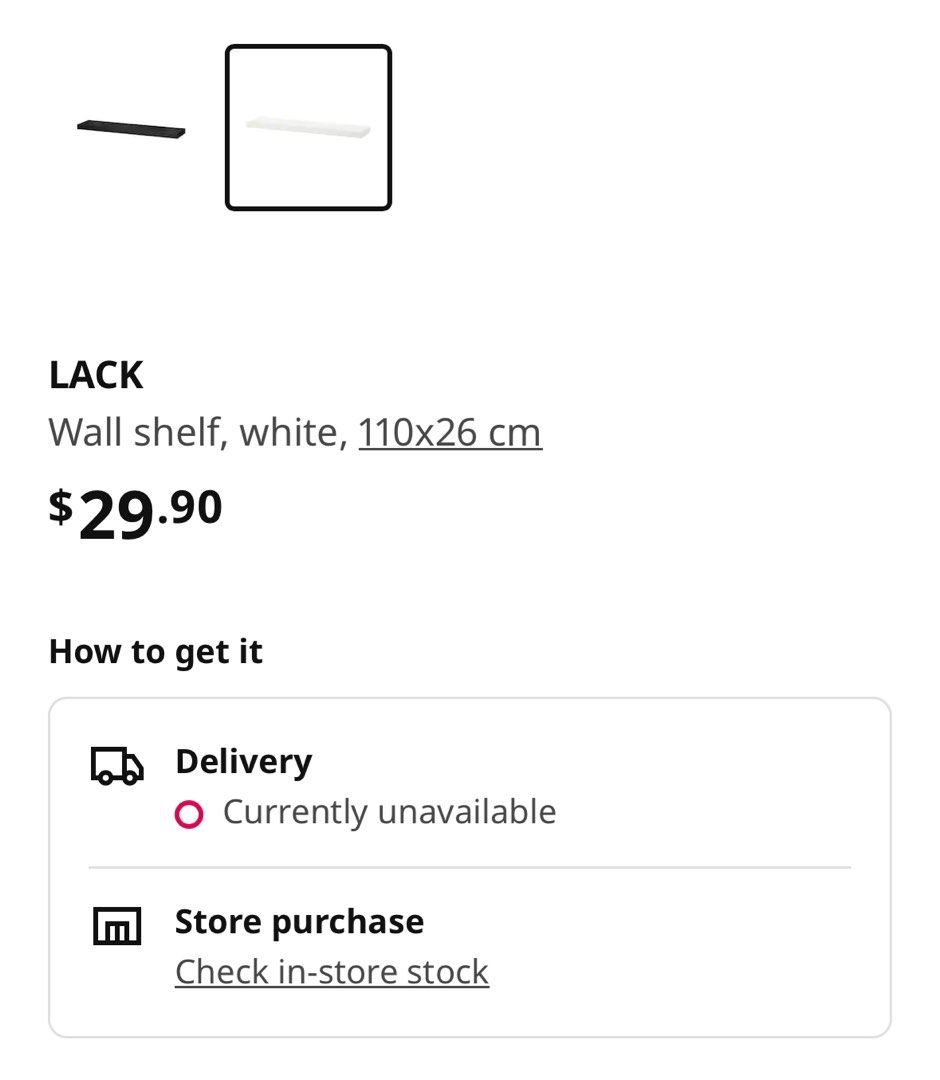The width and height of the screenshot is (940, 1080).
Task: Select the white LACK shelf variant
Action: point(308,126)
